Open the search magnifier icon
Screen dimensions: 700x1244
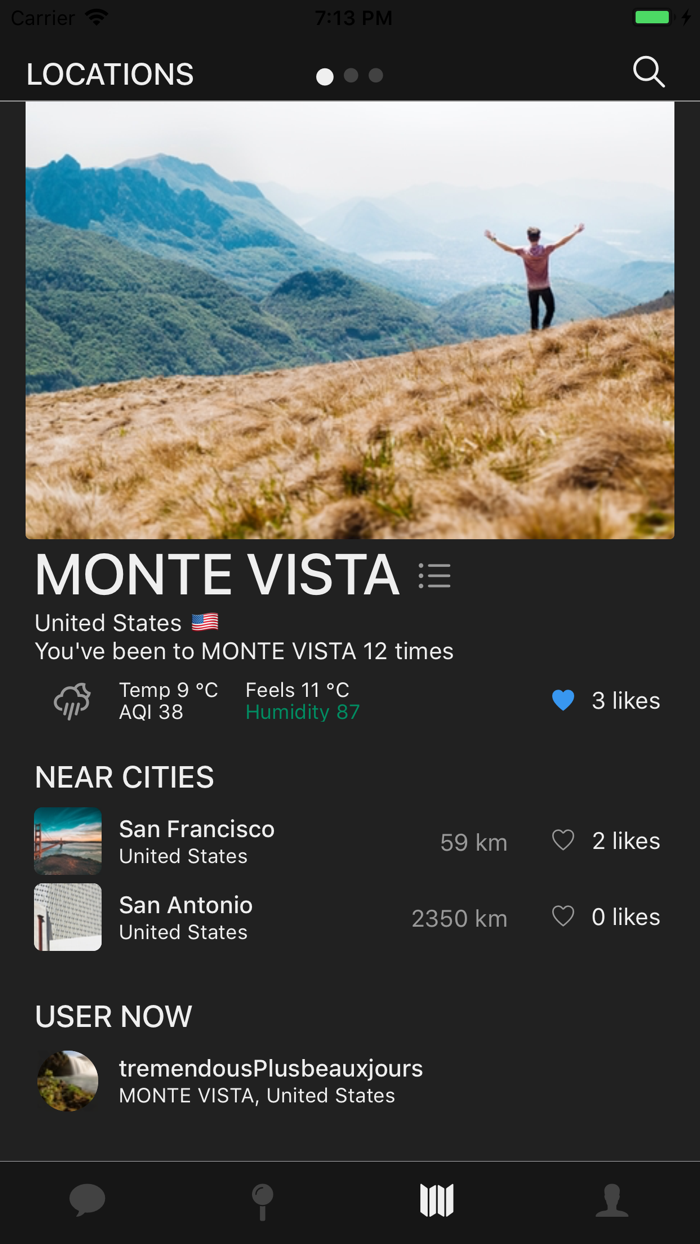648,72
